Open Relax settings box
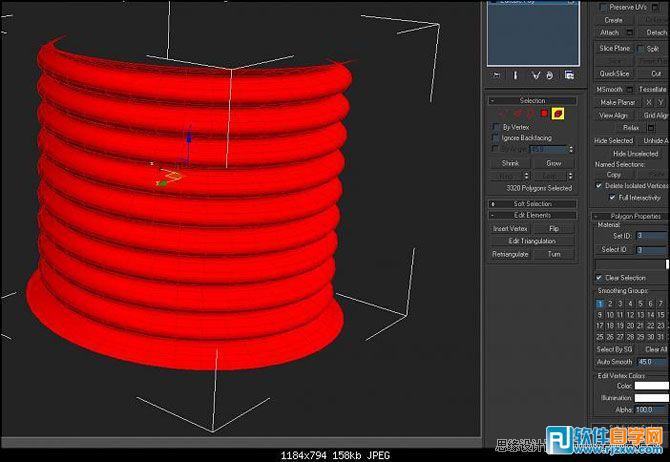This screenshot has width=670, height=462. click(650, 128)
